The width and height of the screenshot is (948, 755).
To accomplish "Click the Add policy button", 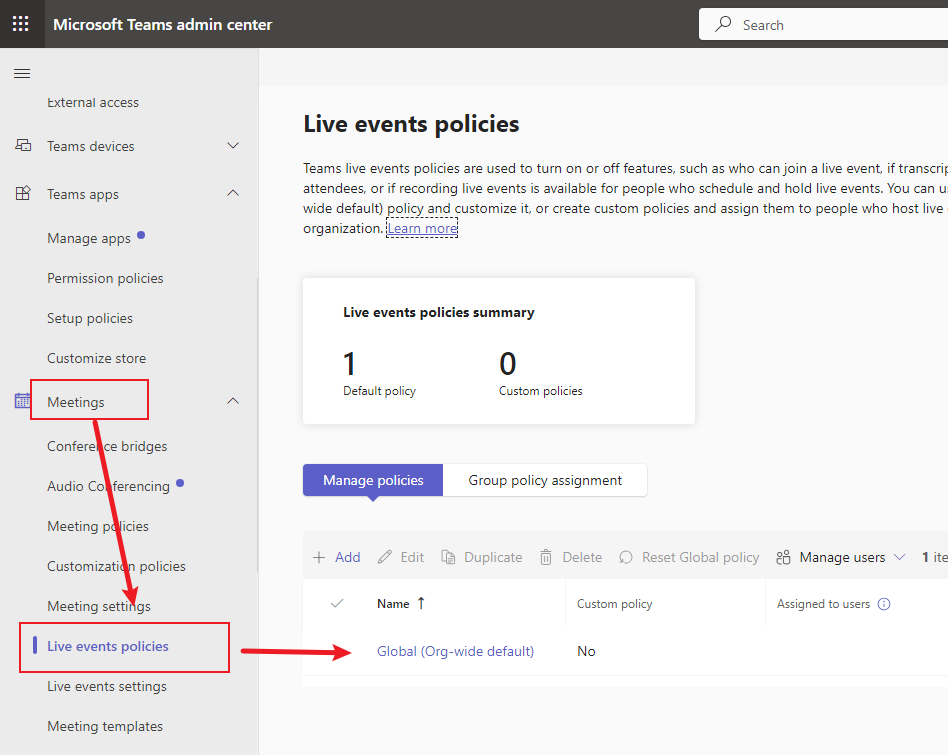I will click(x=337, y=557).
